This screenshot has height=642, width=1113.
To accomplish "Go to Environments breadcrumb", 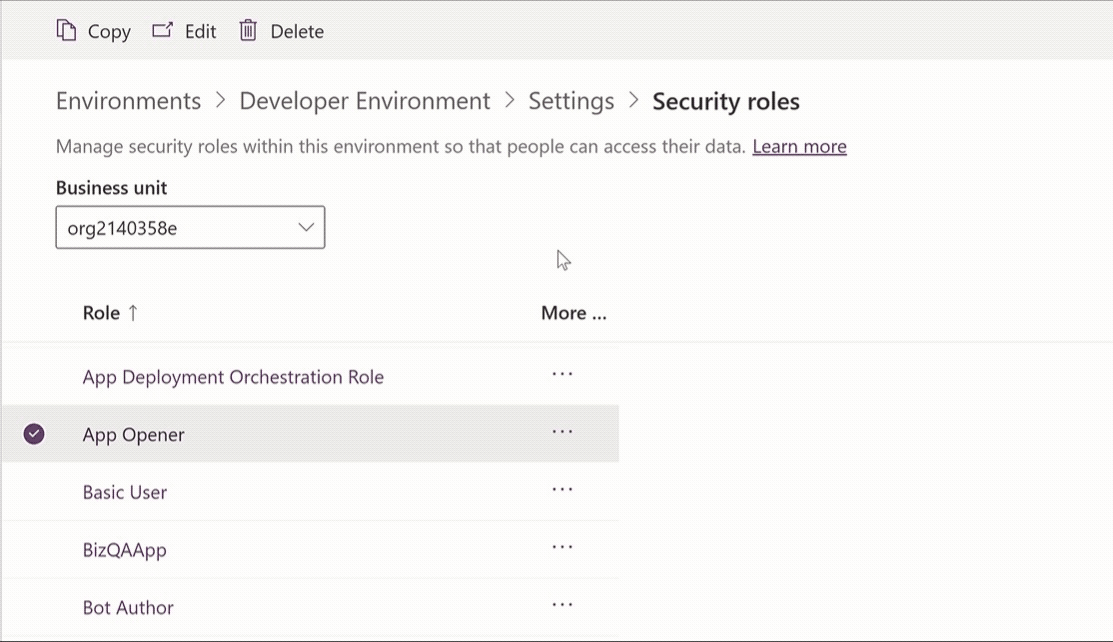I will click(x=128, y=101).
